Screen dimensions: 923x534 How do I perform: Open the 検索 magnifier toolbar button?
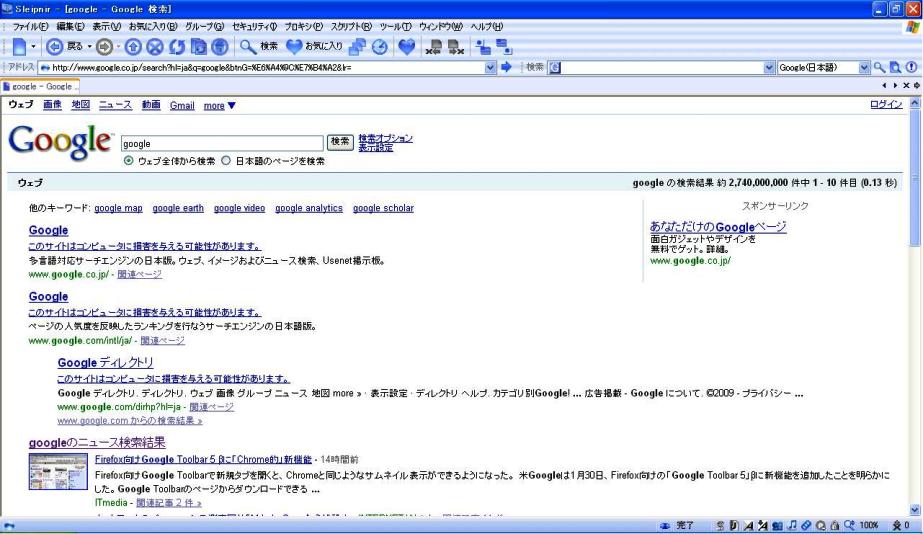[259, 47]
